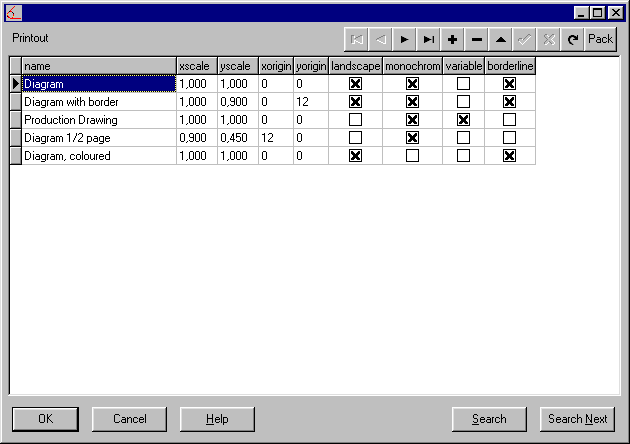The image size is (630, 444).
Task: Go to next record with navigator arrow
Action: click(404, 39)
